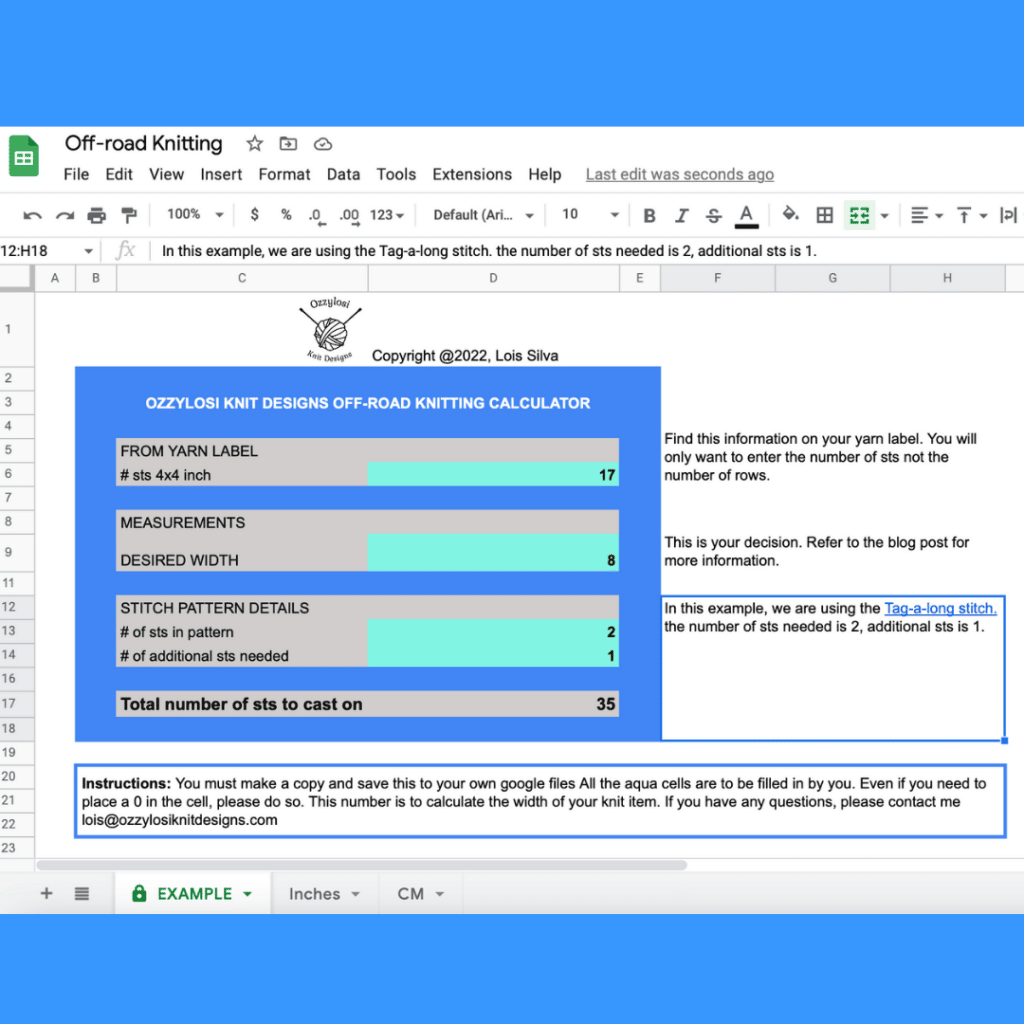Select the sts in pattern value 2
Screen dimensions: 1024x1024
point(493,631)
